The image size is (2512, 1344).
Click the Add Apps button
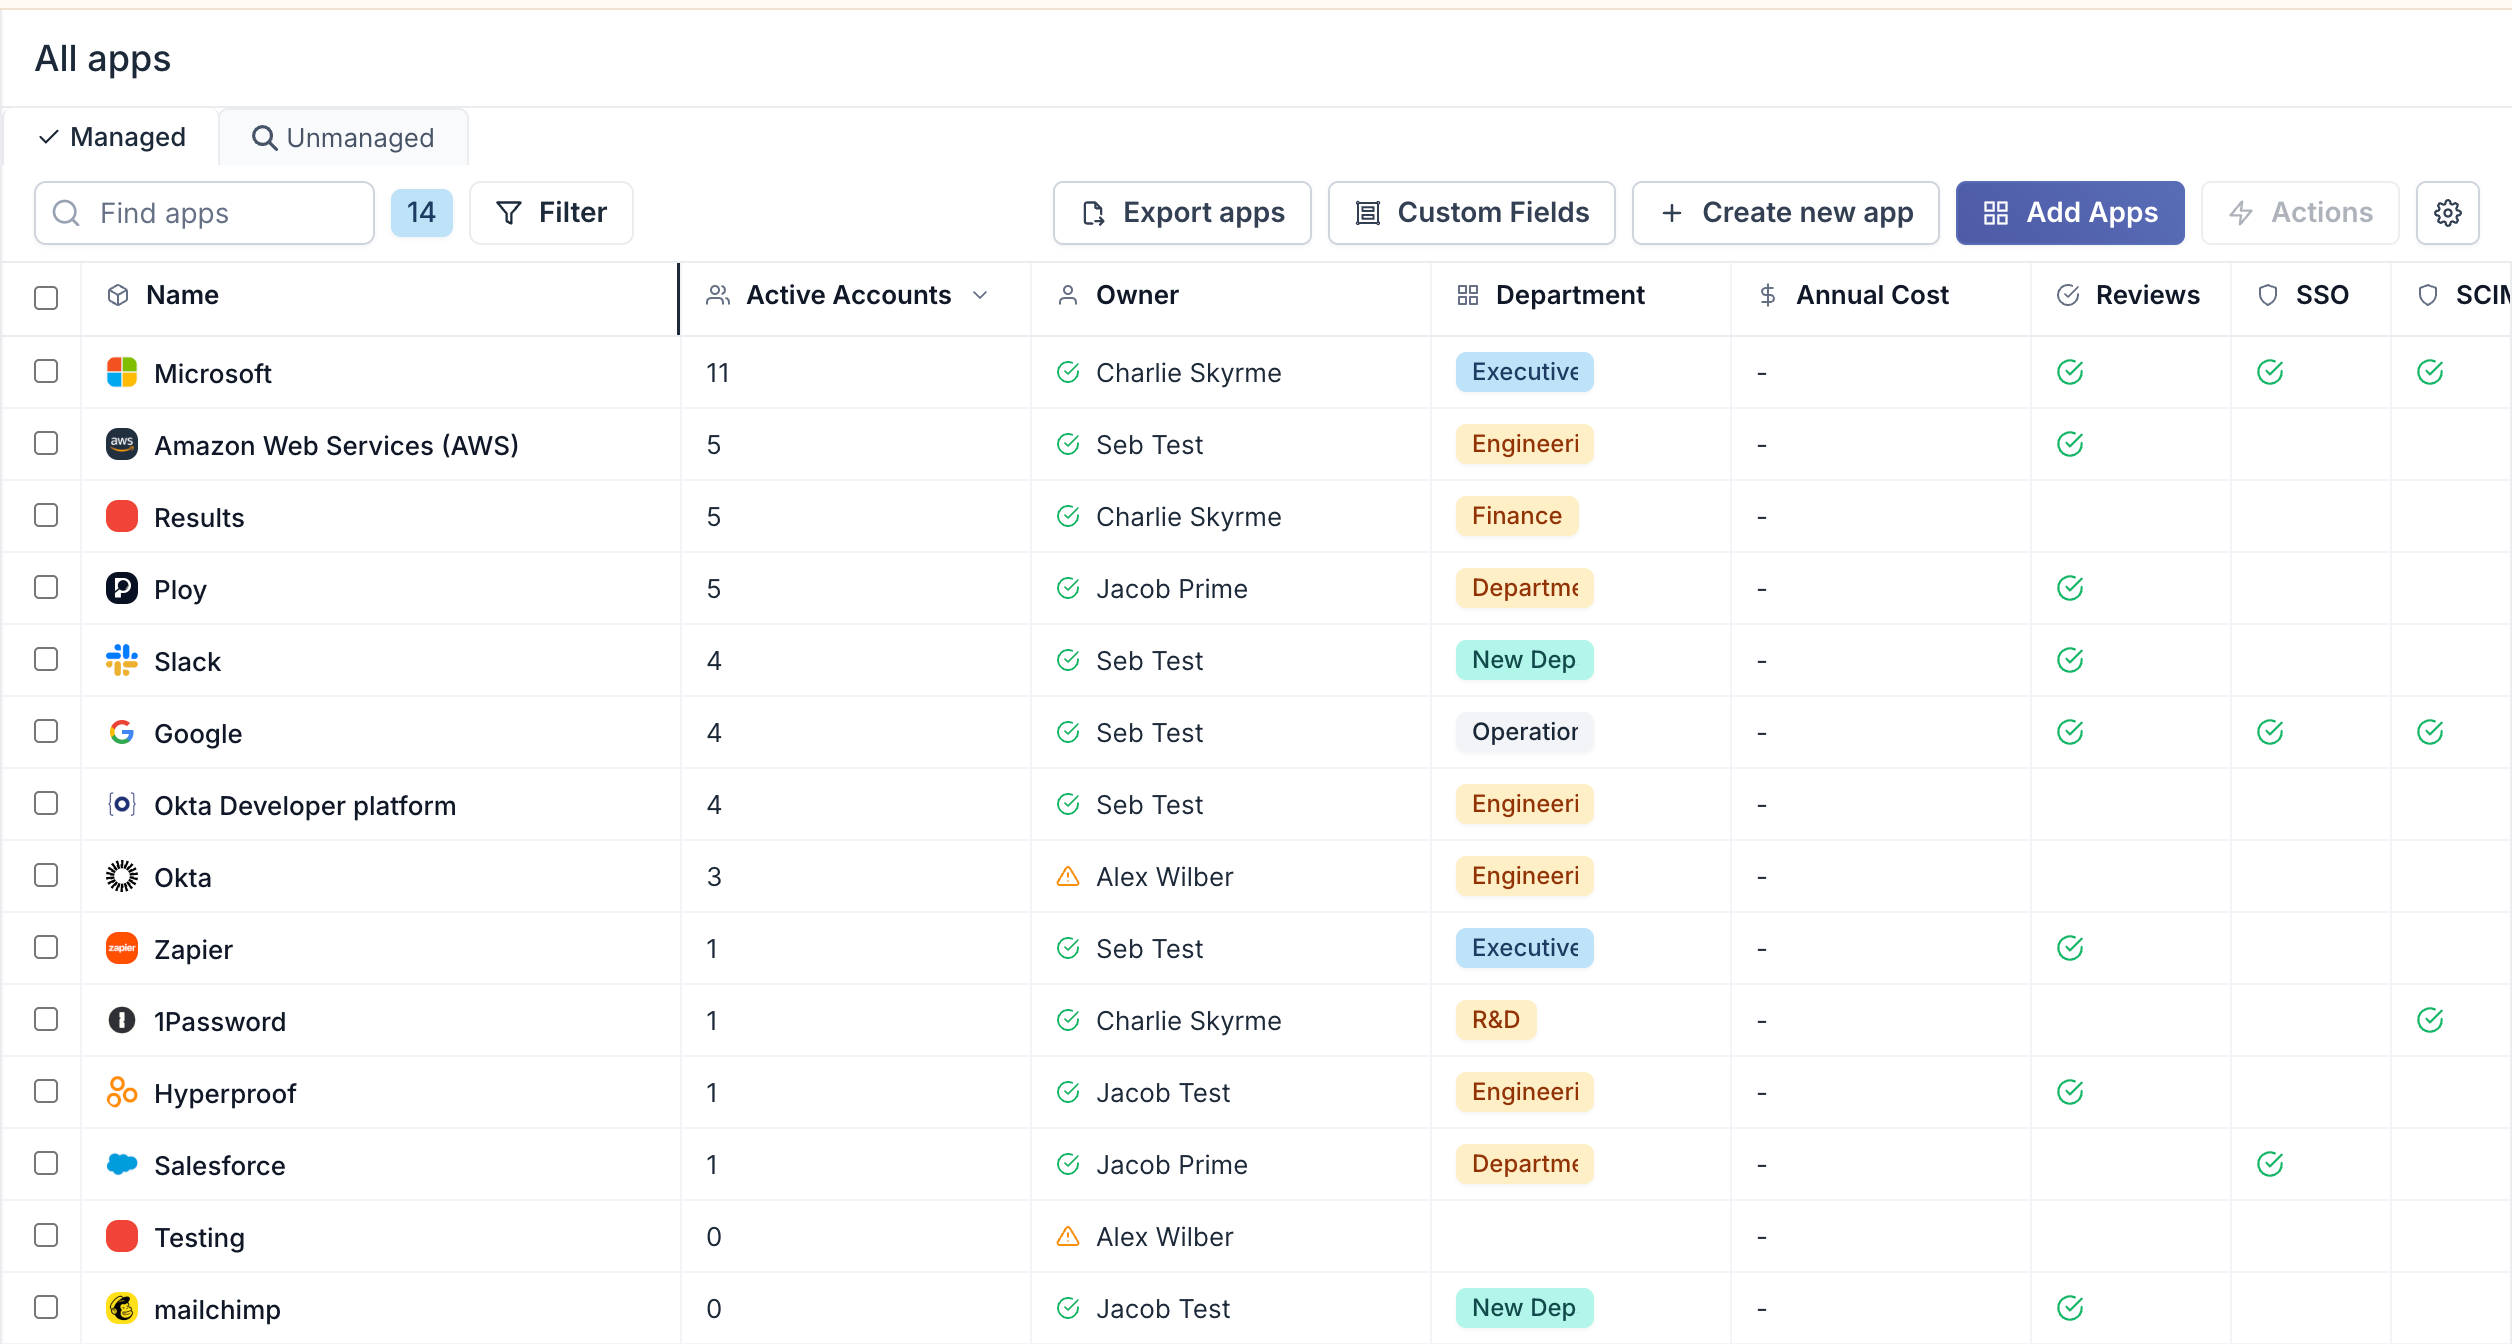[2070, 213]
